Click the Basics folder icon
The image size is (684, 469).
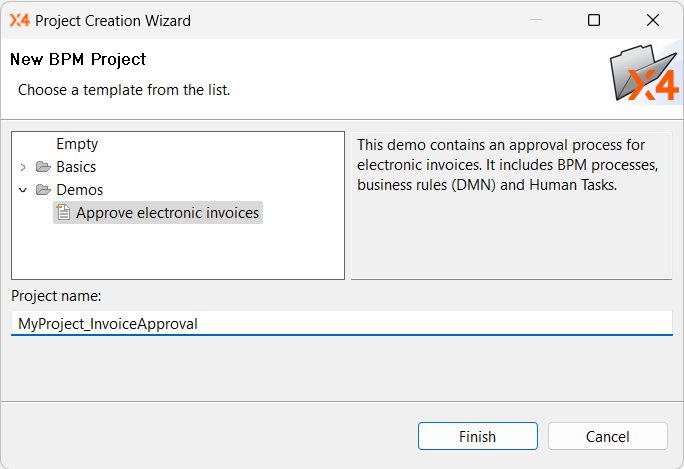[43, 167]
